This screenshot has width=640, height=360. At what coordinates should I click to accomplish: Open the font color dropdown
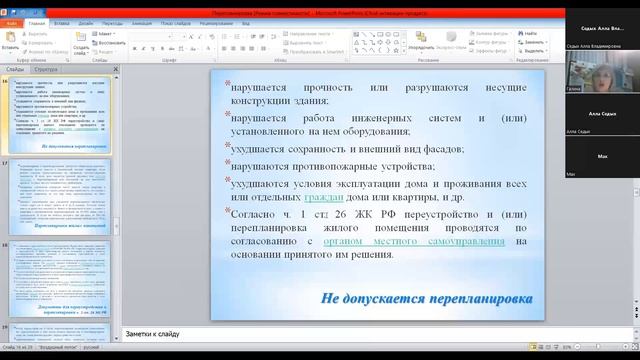209,49
